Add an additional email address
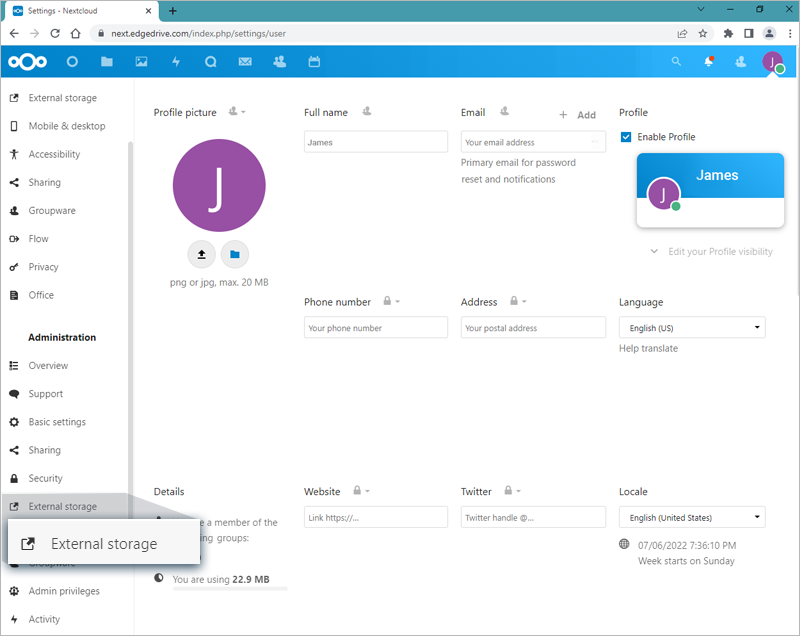800x636 pixels. pos(578,115)
